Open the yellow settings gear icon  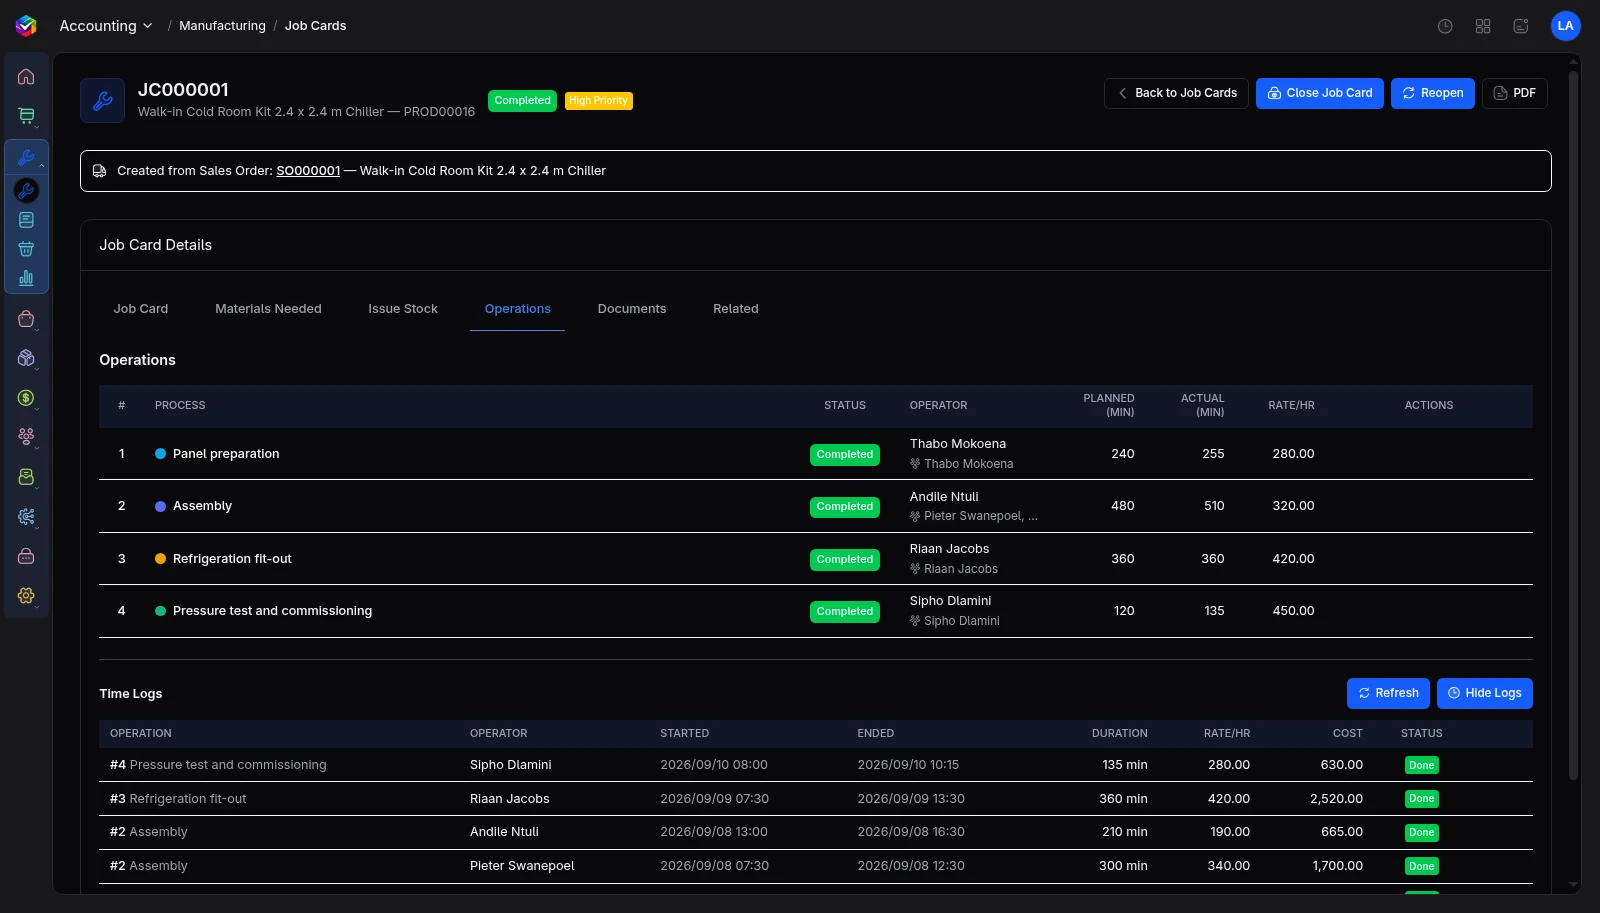[x=26, y=596]
